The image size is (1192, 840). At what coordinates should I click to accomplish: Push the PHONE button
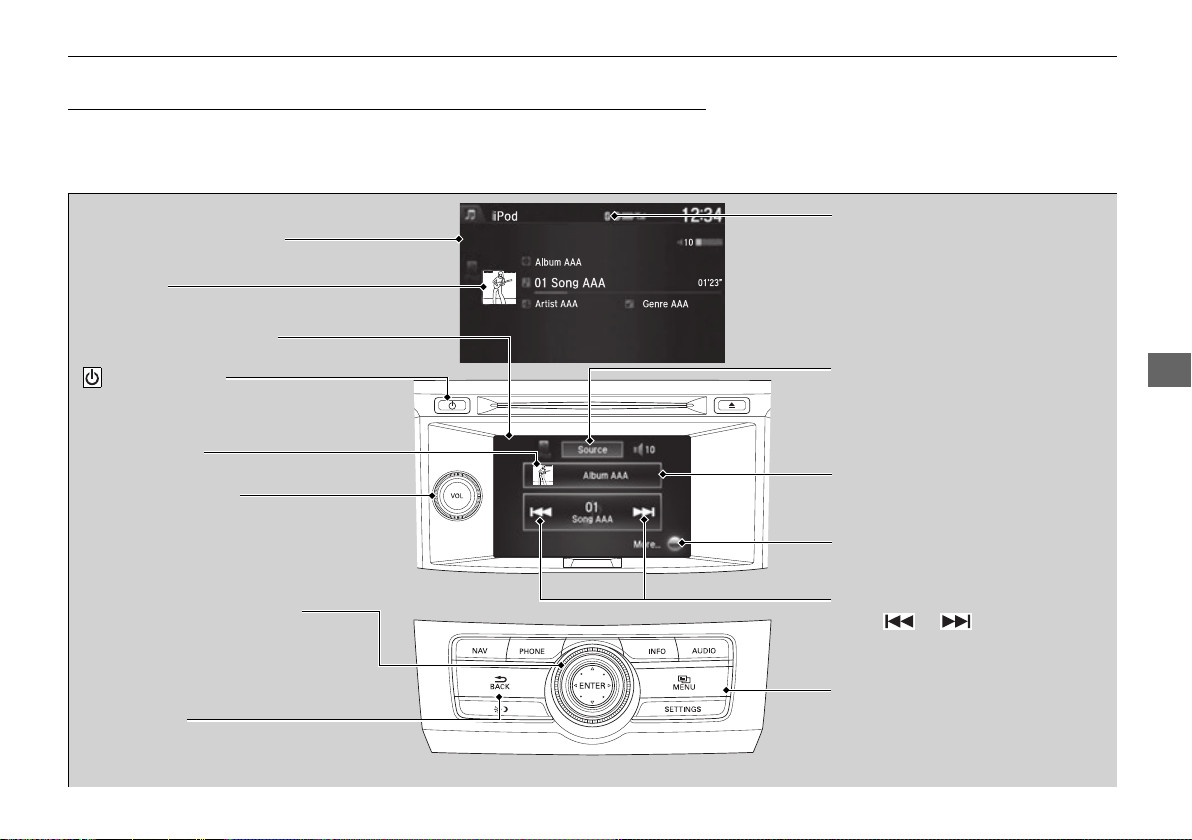(x=532, y=651)
